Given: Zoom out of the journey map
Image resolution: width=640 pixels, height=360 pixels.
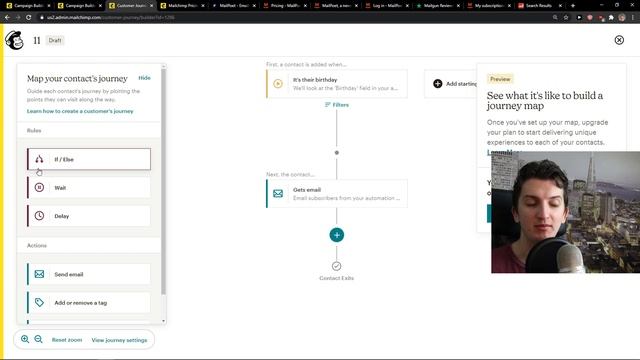Looking at the screenshot, I should coord(38,339).
